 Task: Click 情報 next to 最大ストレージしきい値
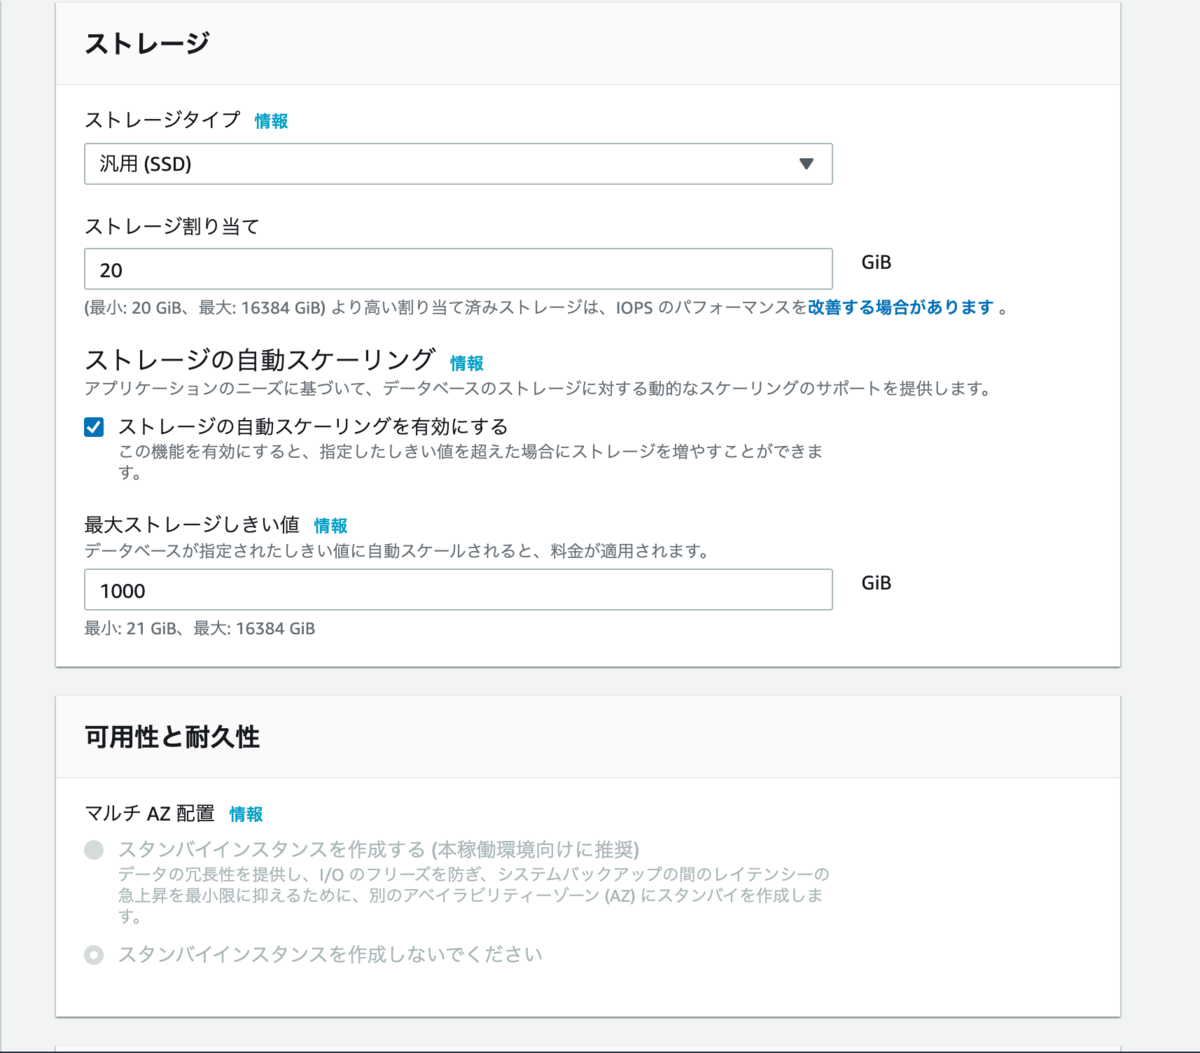330,525
